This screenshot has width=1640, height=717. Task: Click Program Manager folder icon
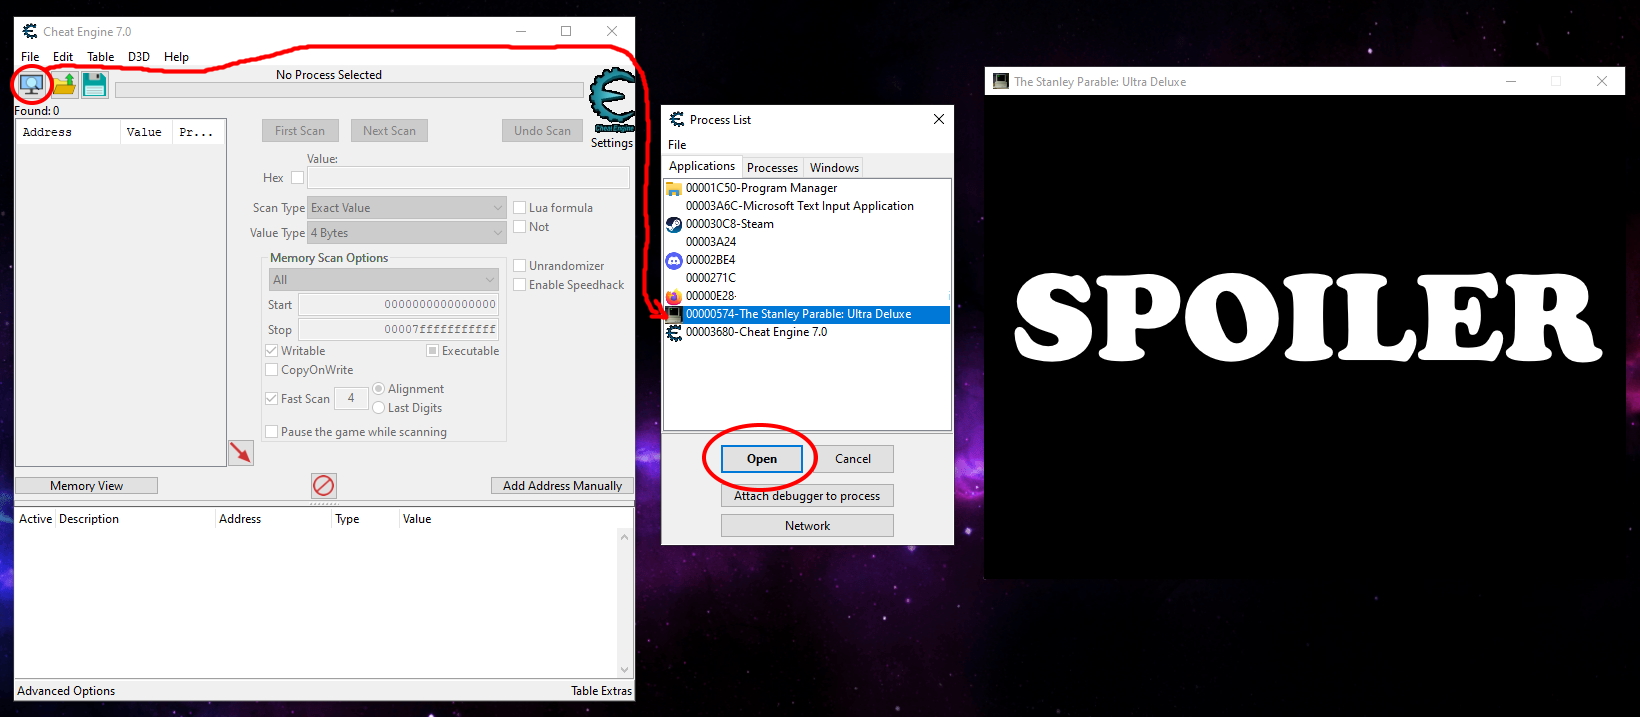click(674, 188)
